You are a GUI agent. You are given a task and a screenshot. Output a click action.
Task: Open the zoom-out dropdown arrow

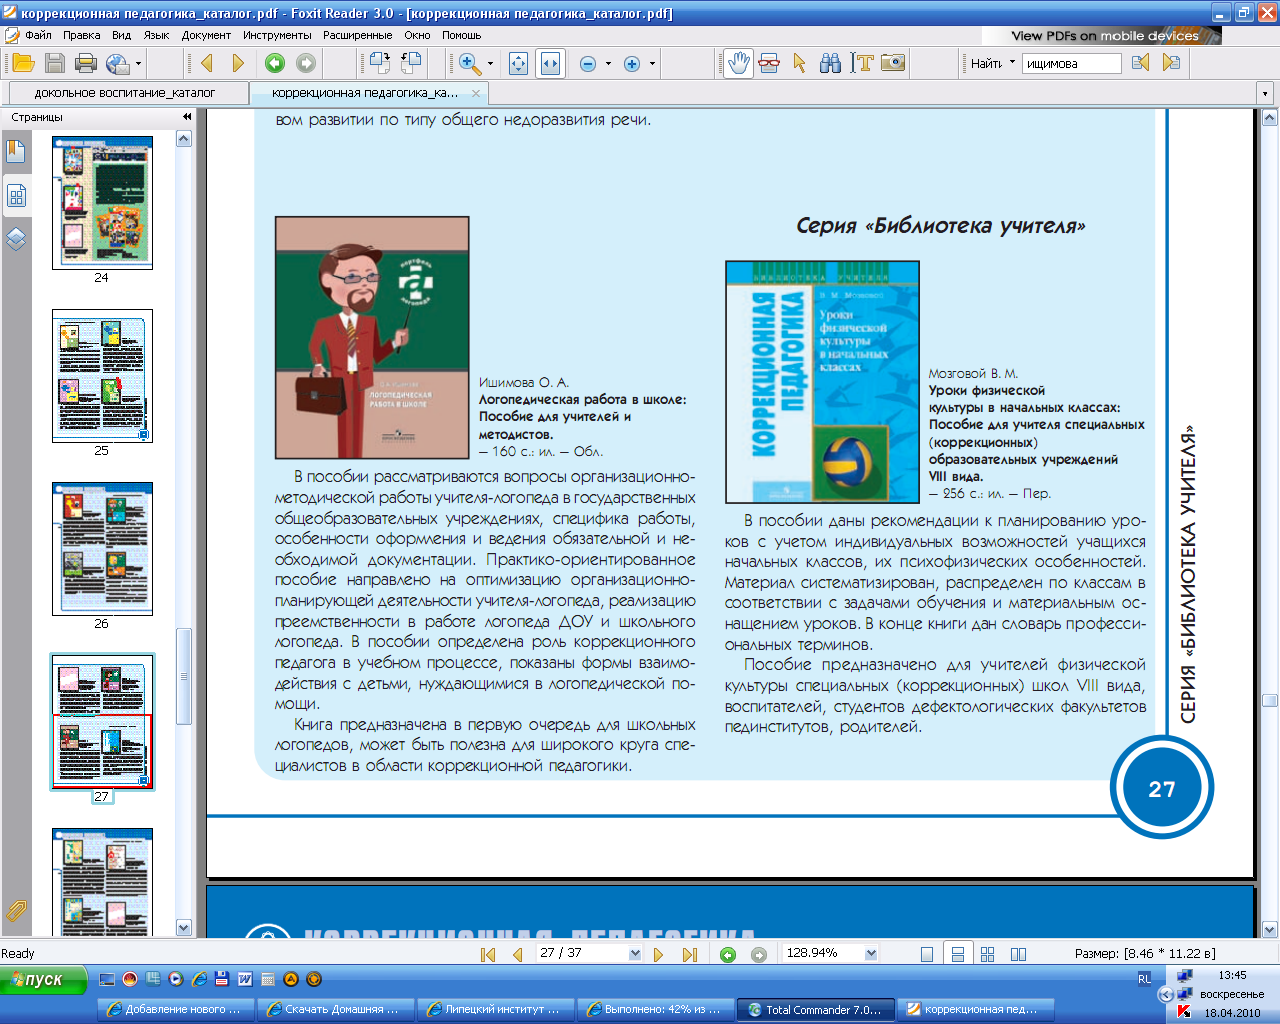608,64
